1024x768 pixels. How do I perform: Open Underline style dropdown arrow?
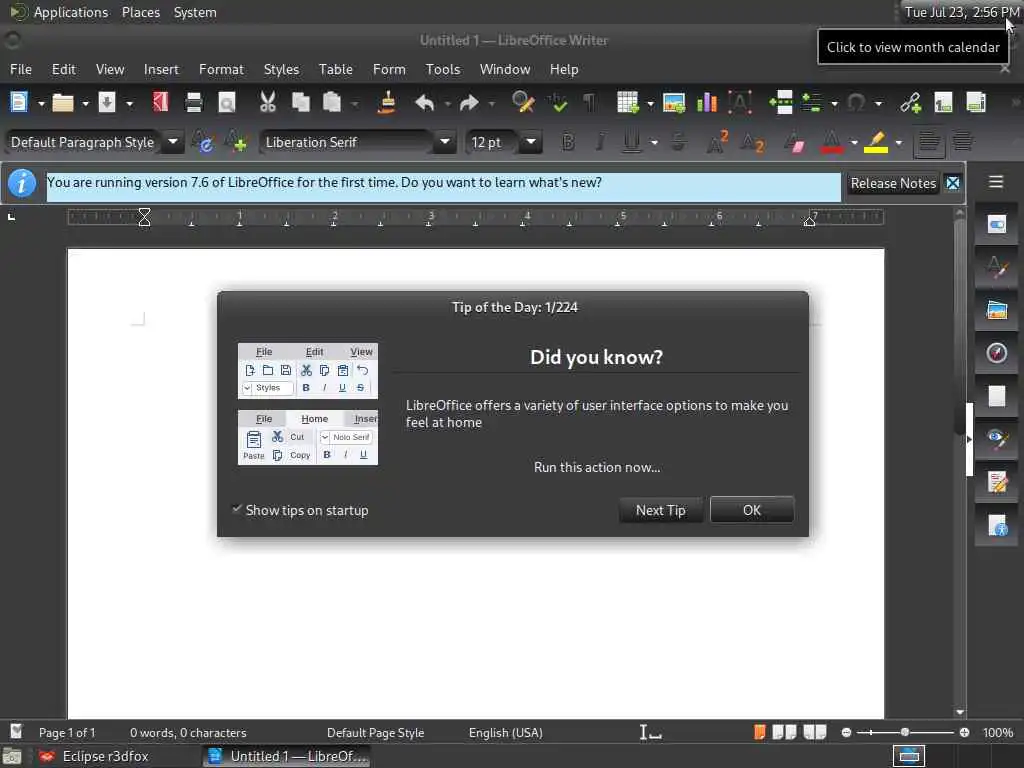[654, 142]
